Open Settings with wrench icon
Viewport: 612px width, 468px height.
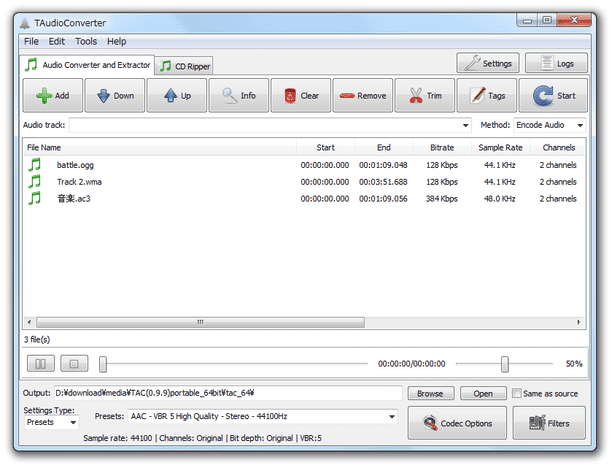488,63
